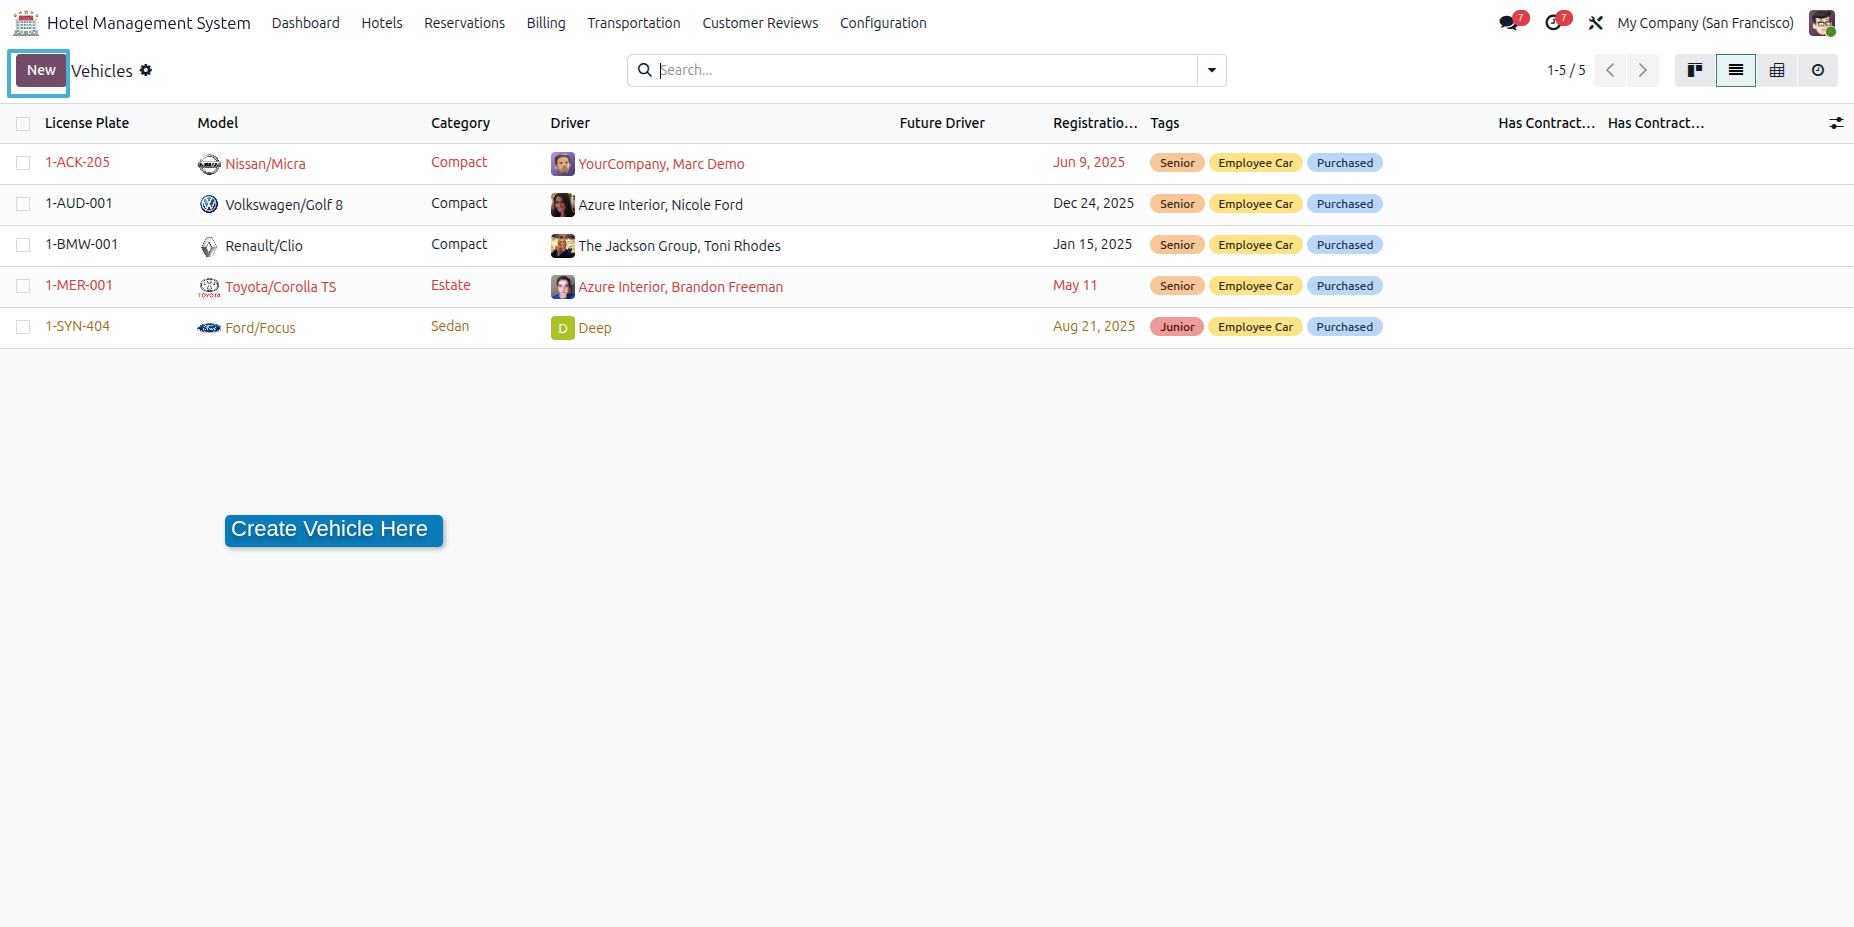Switch to List view

click(x=1736, y=70)
